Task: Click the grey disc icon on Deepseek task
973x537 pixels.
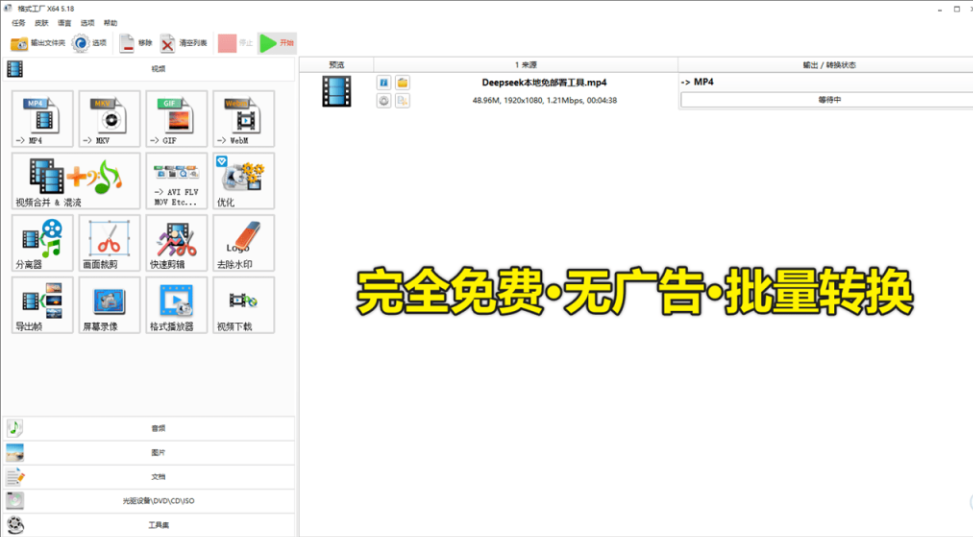Action: coord(383,101)
